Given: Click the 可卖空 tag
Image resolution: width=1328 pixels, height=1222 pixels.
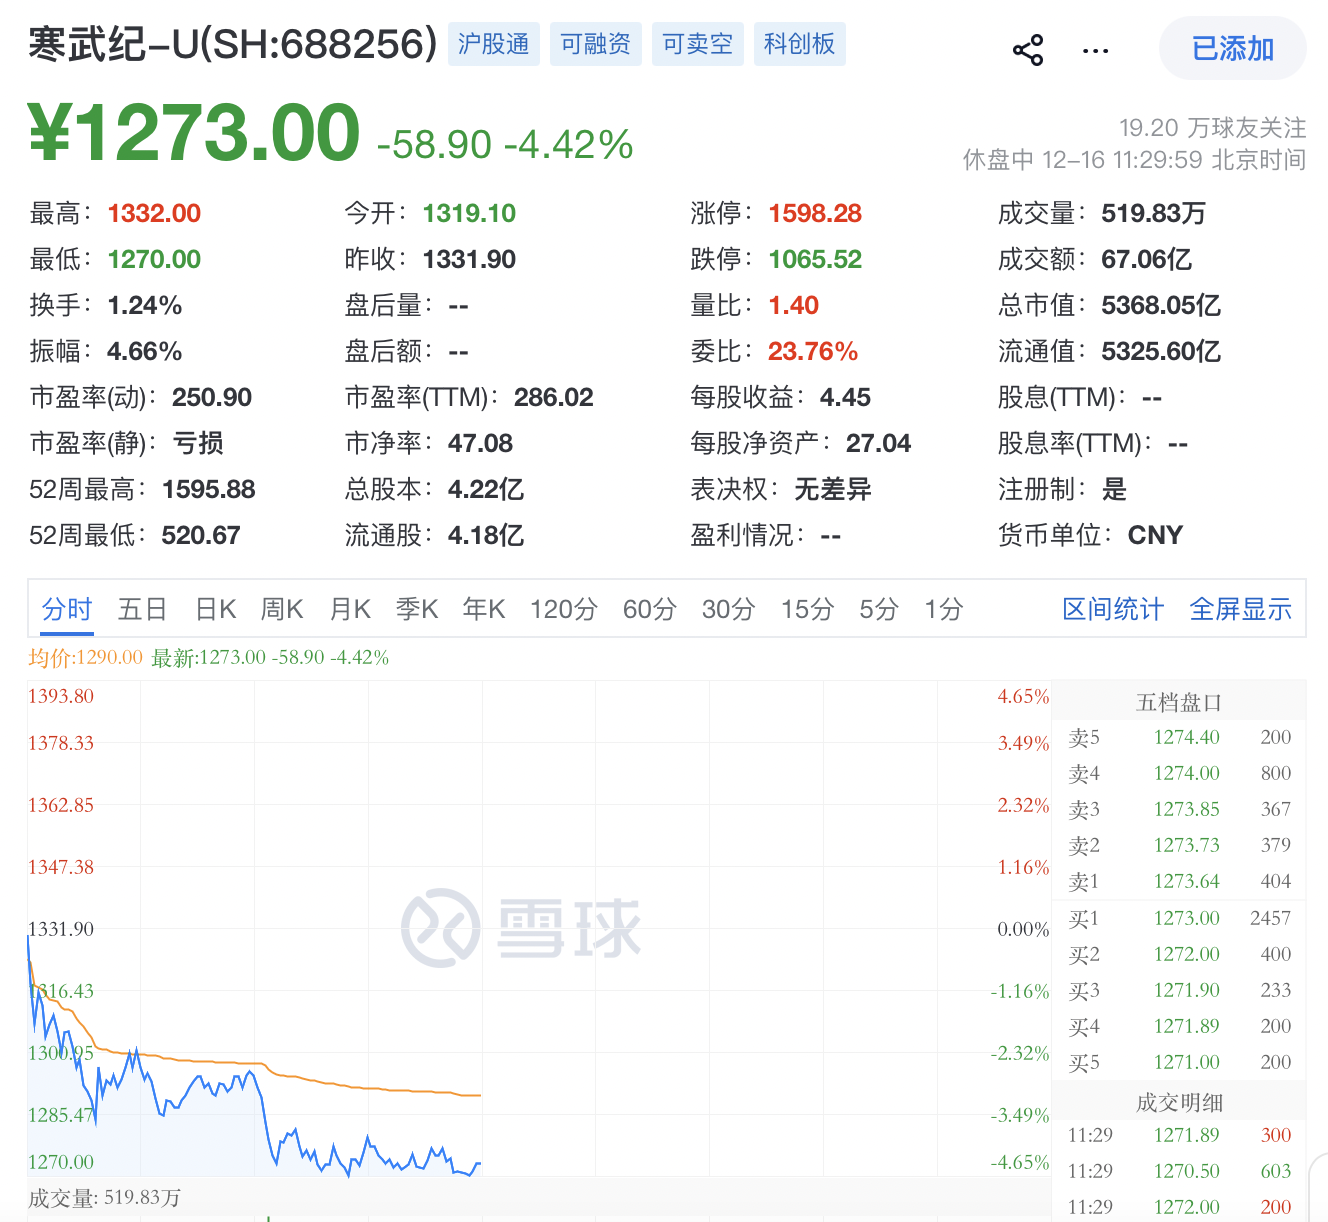Looking at the screenshot, I should 697,44.
